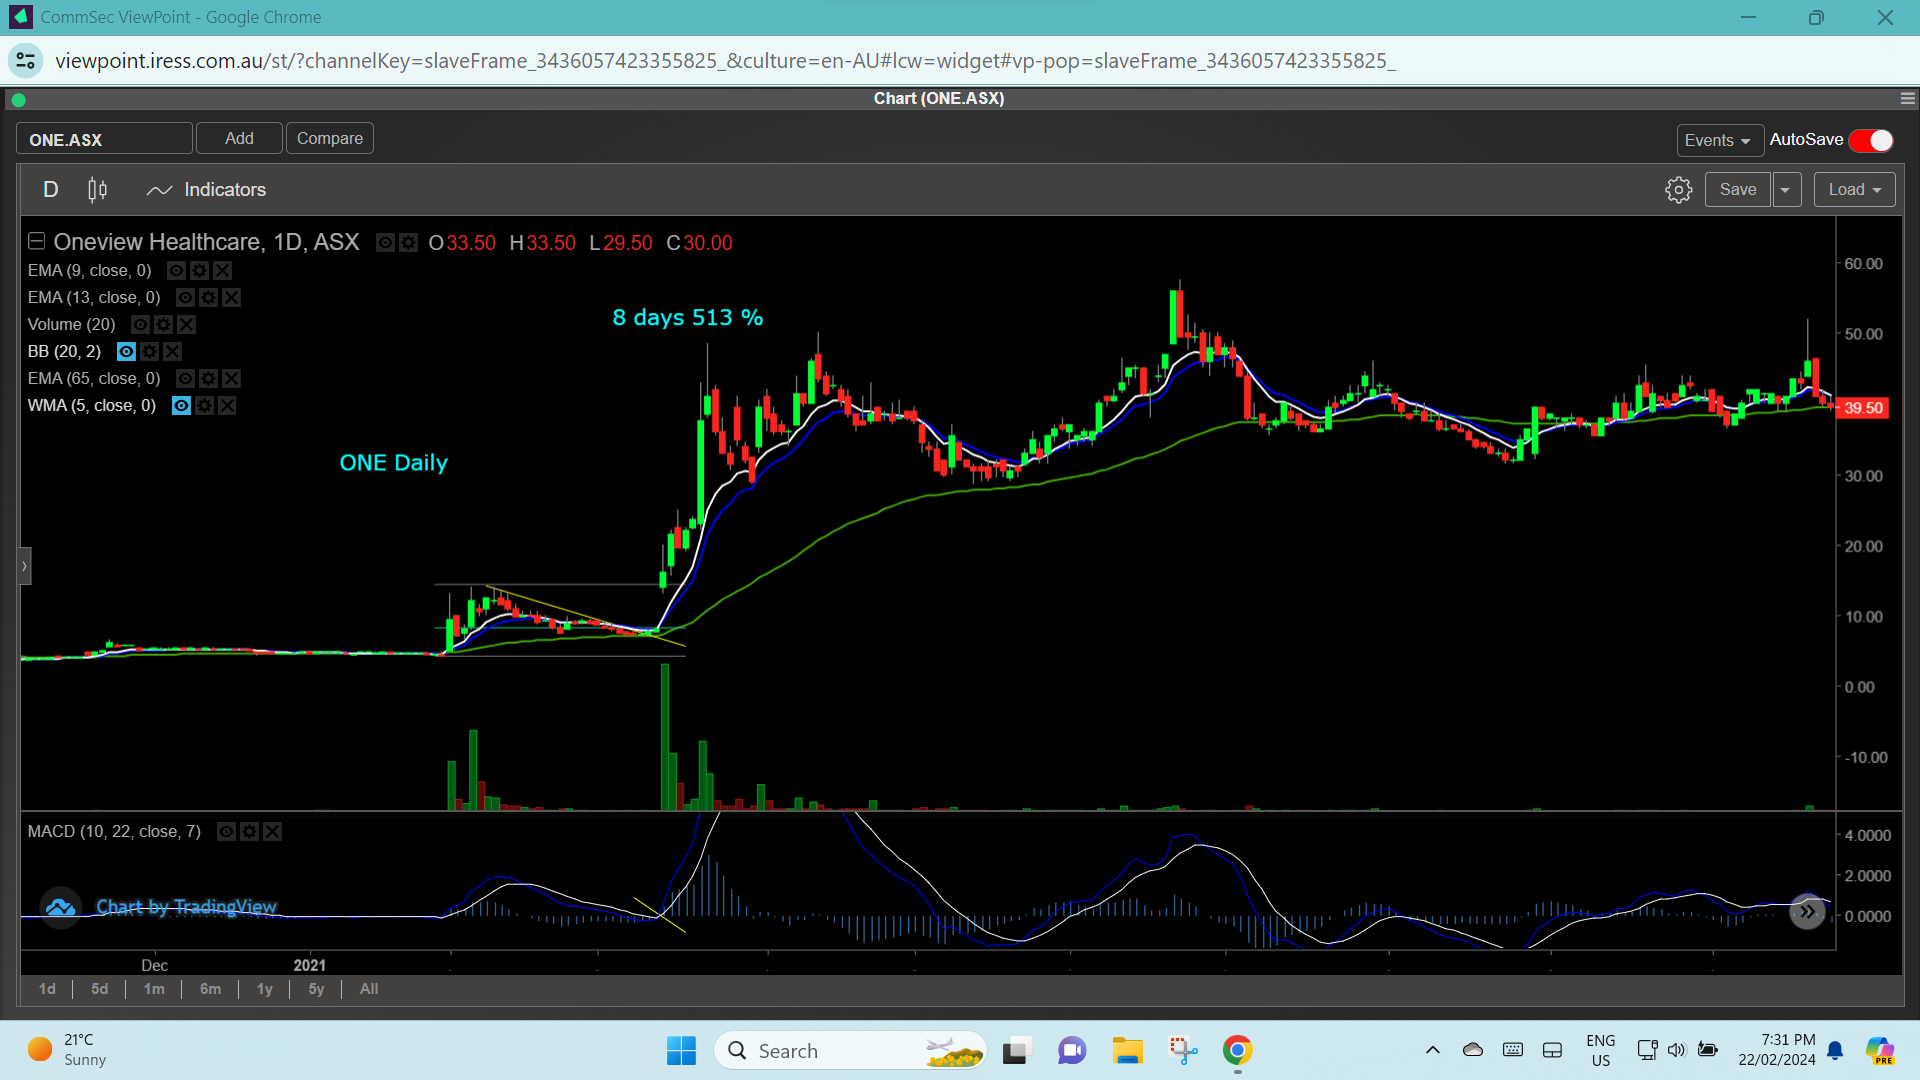
Task: Remove Volume (20) indicator
Action: tap(186, 325)
